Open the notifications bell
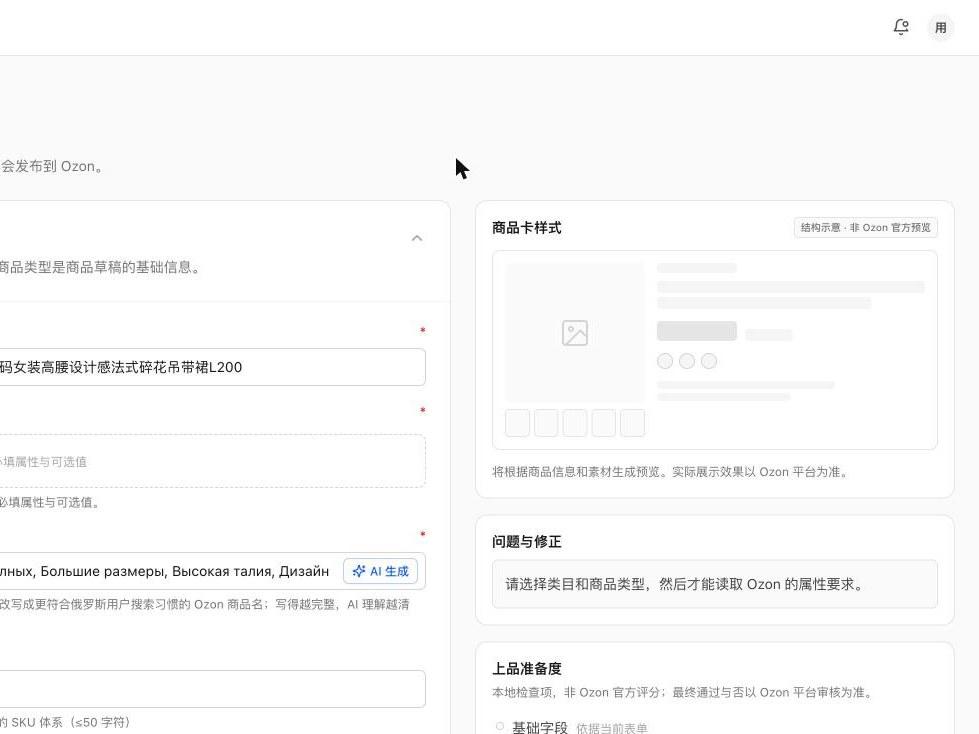Image resolution: width=979 pixels, height=734 pixels. (x=901, y=27)
